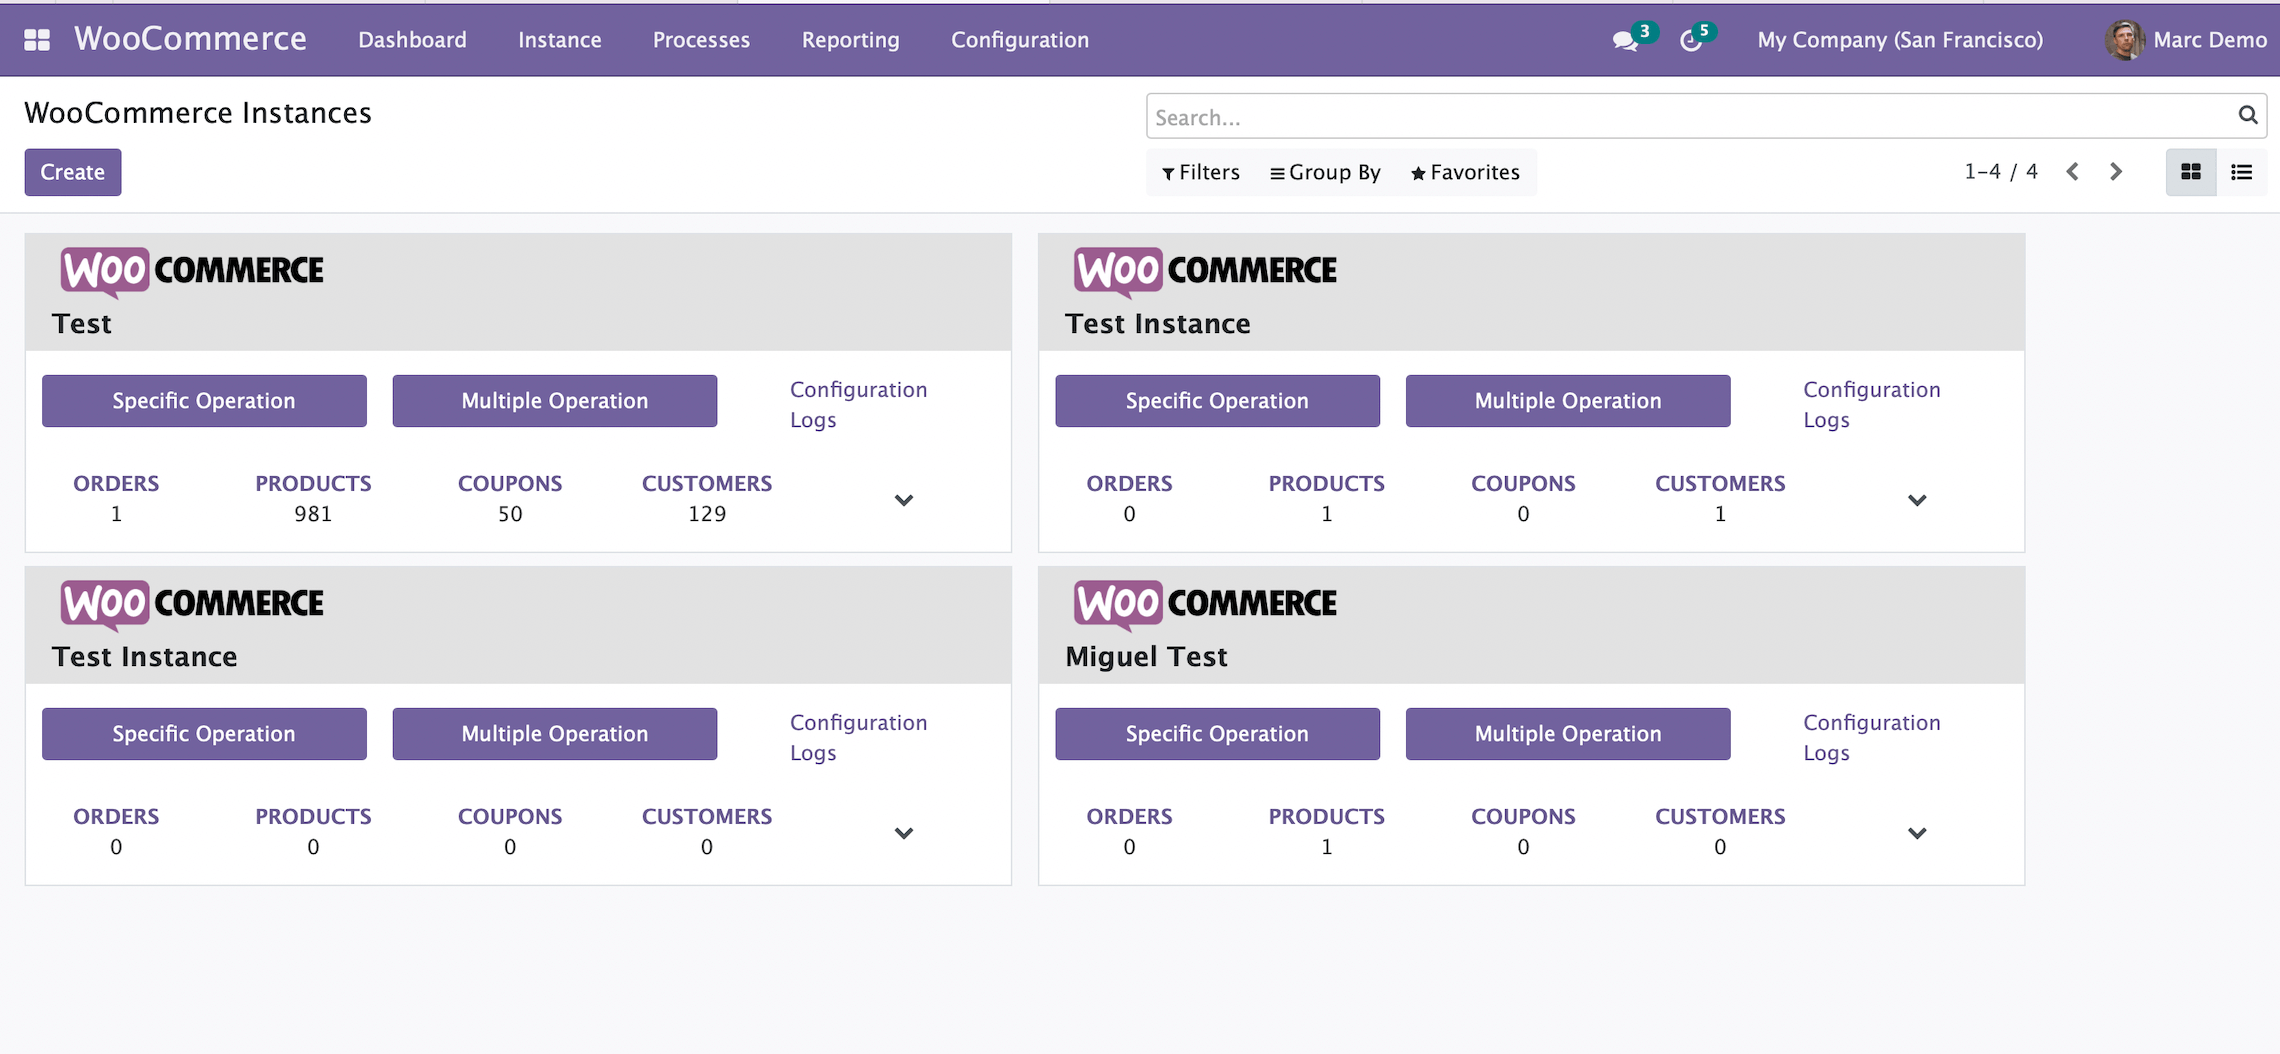Open the activities clock icon
Screen dimensions: 2280x1054
[x=1690, y=41]
